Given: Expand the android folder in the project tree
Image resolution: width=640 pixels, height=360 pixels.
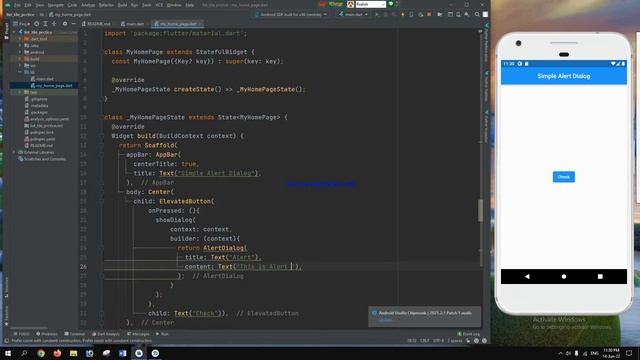Looking at the screenshot, I should (20, 52).
